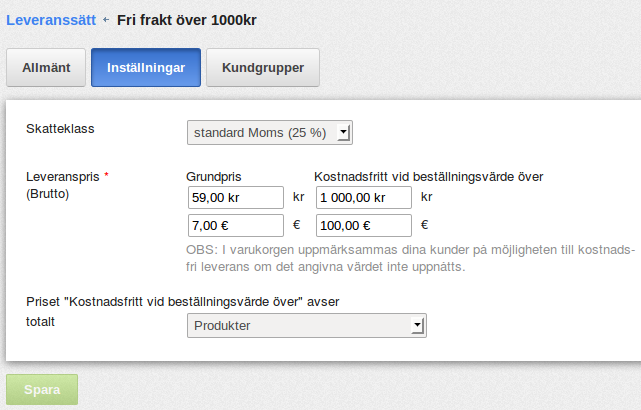Focus the Grundpris field showing 59,00 kr
641x410 pixels.
pos(235,198)
